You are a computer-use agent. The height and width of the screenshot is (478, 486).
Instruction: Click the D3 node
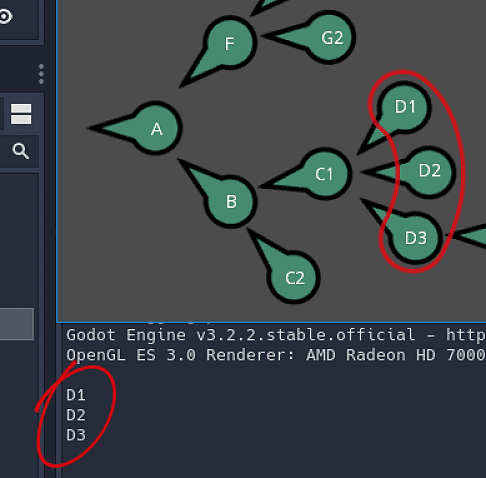(x=415, y=237)
